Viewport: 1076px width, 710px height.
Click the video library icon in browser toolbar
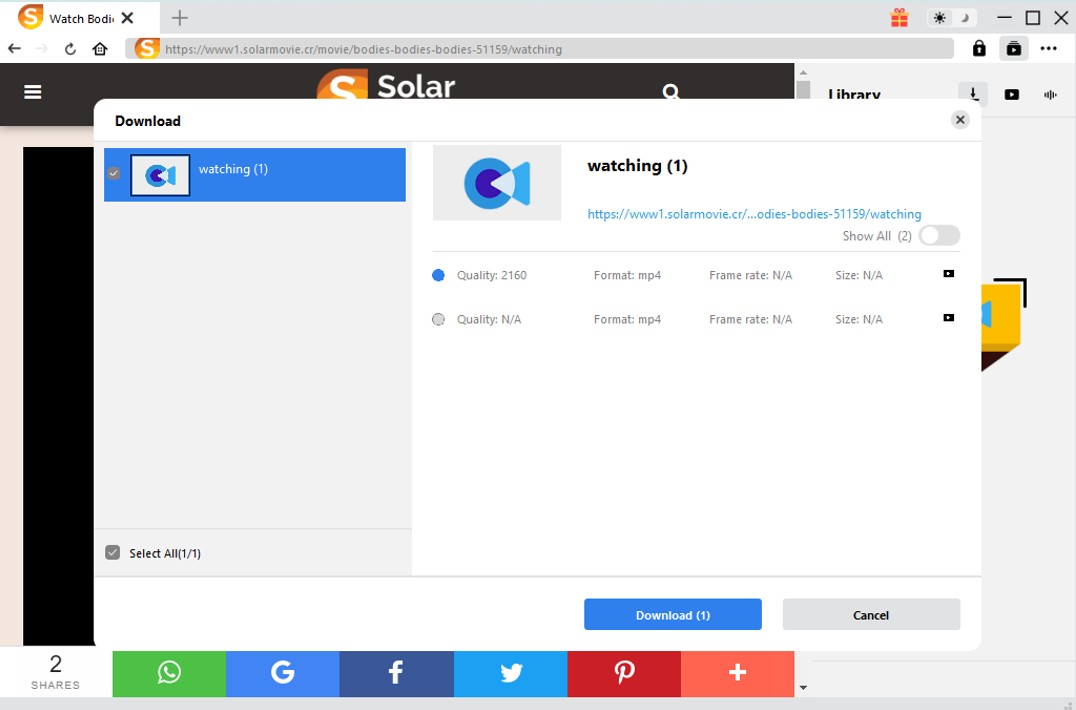(x=1014, y=48)
